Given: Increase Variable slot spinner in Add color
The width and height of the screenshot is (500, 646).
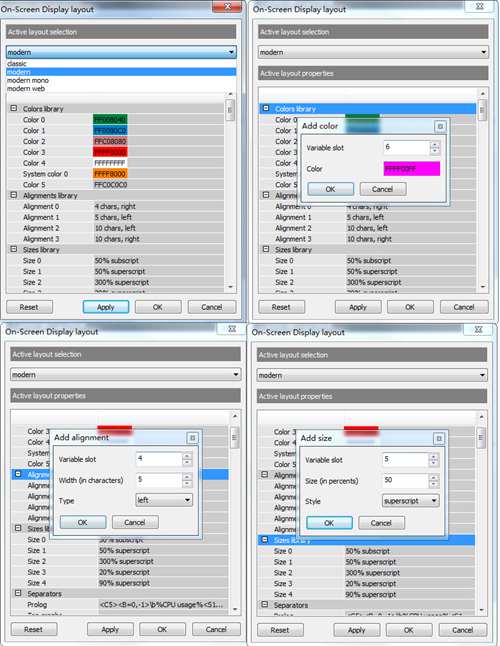Looking at the screenshot, I should click(435, 145).
